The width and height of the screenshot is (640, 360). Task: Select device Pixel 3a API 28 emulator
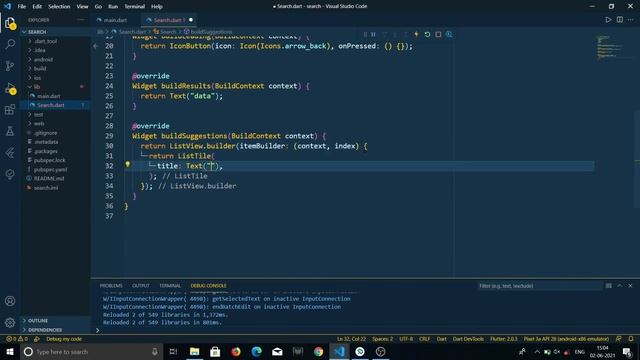pos(566,339)
